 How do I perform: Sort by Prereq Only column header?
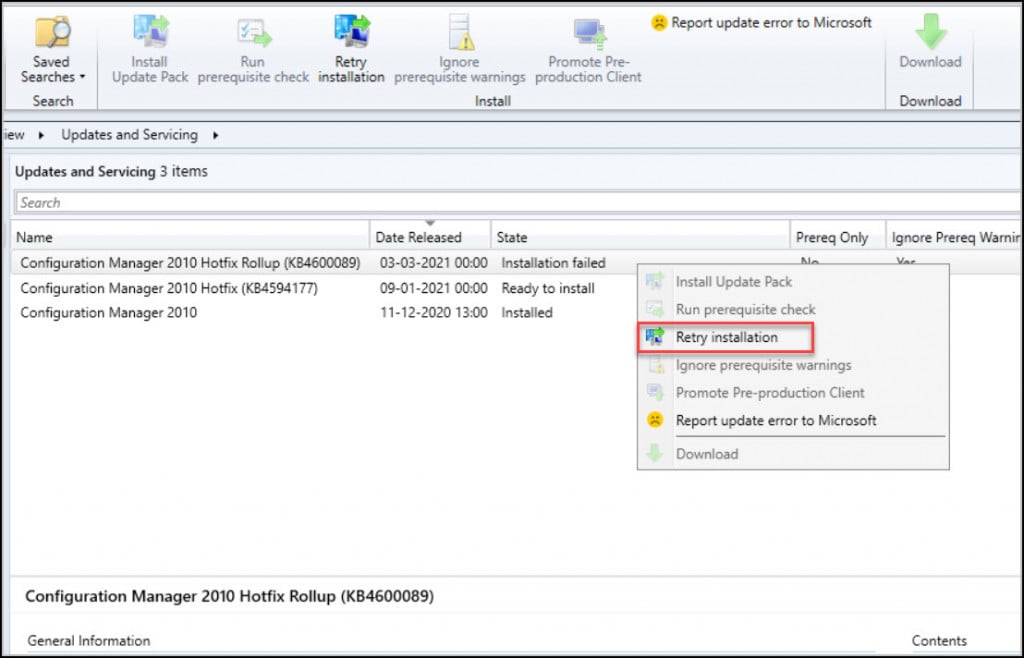[x=838, y=238]
